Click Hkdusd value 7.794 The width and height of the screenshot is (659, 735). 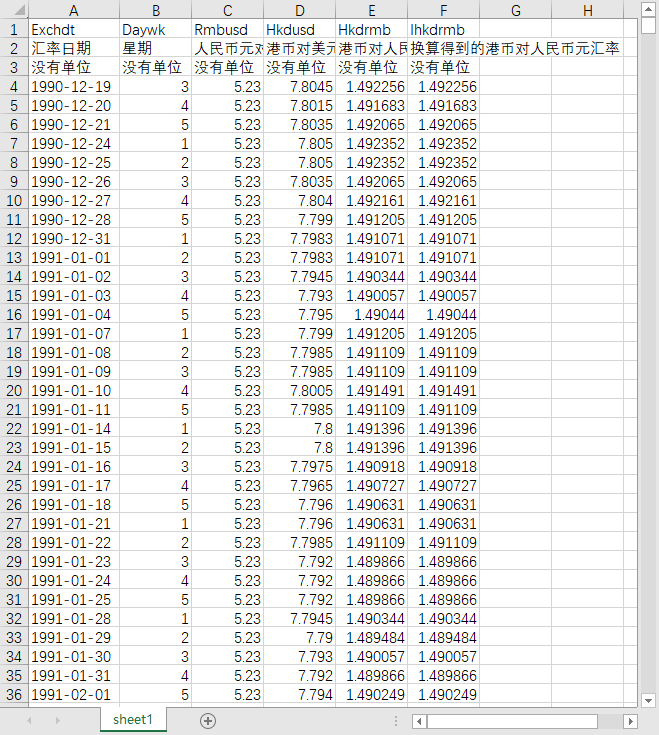click(x=300, y=694)
